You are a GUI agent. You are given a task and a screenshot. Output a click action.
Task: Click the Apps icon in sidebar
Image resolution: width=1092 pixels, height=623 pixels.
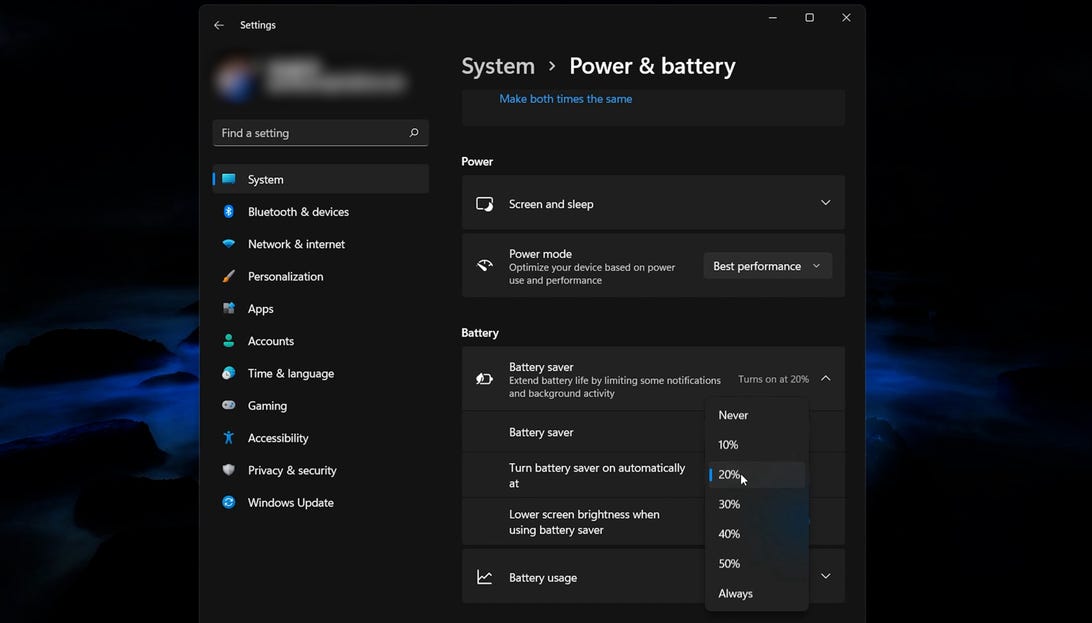point(228,308)
